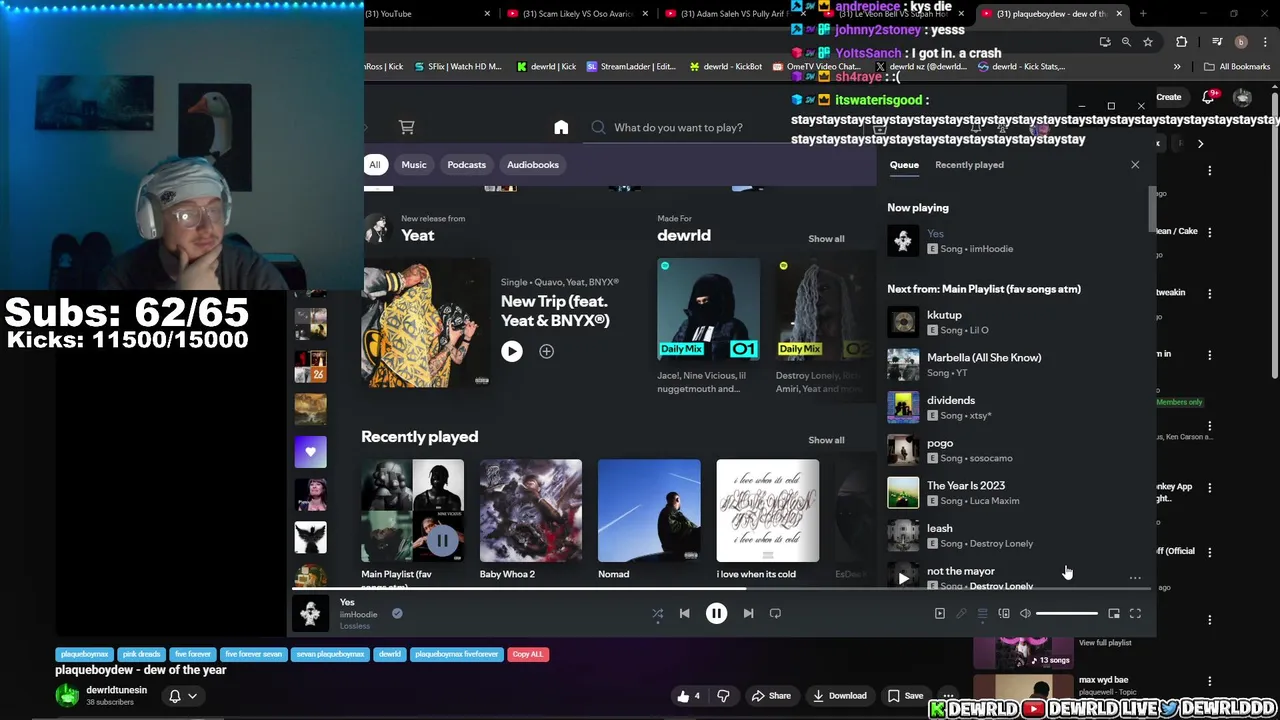Open the Spotify Home icon
1280x720 pixels.
[561, 127]
